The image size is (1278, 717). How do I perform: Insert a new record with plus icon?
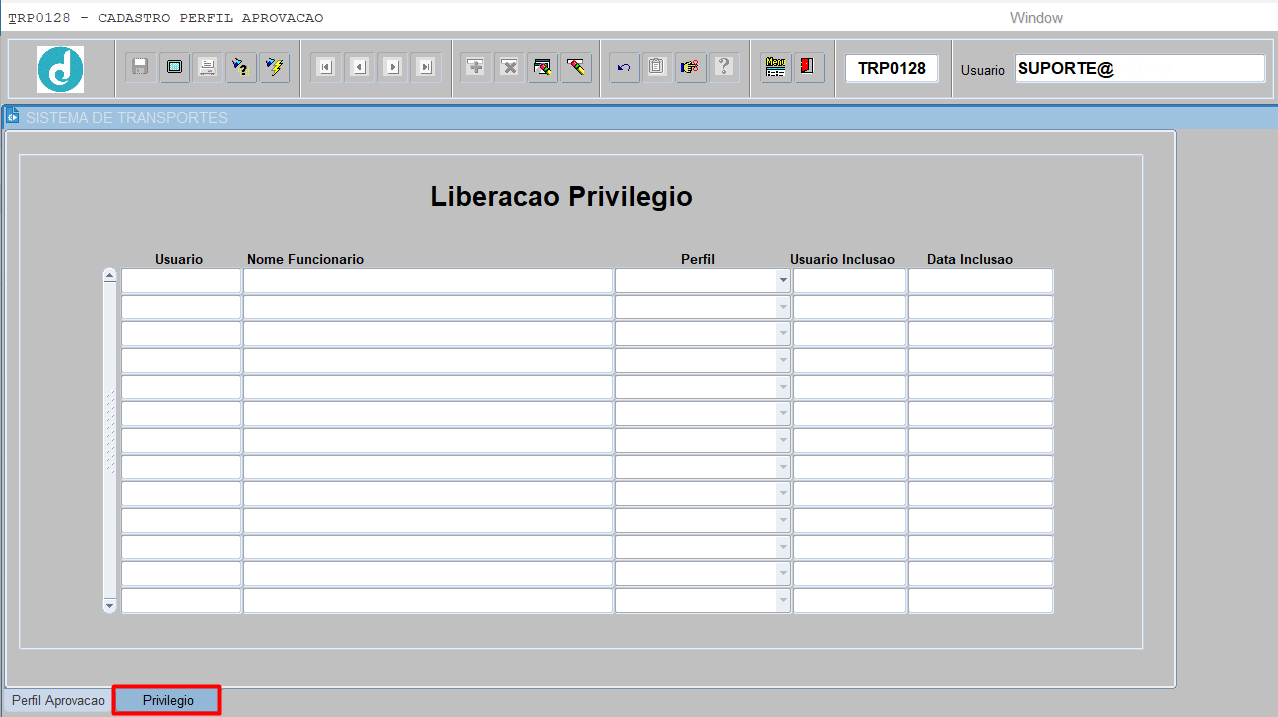475,67
